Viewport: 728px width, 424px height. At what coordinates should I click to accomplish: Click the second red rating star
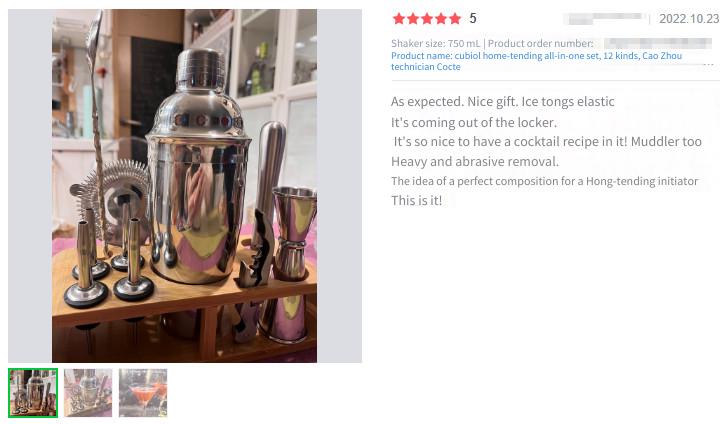(x=413, y=19)
